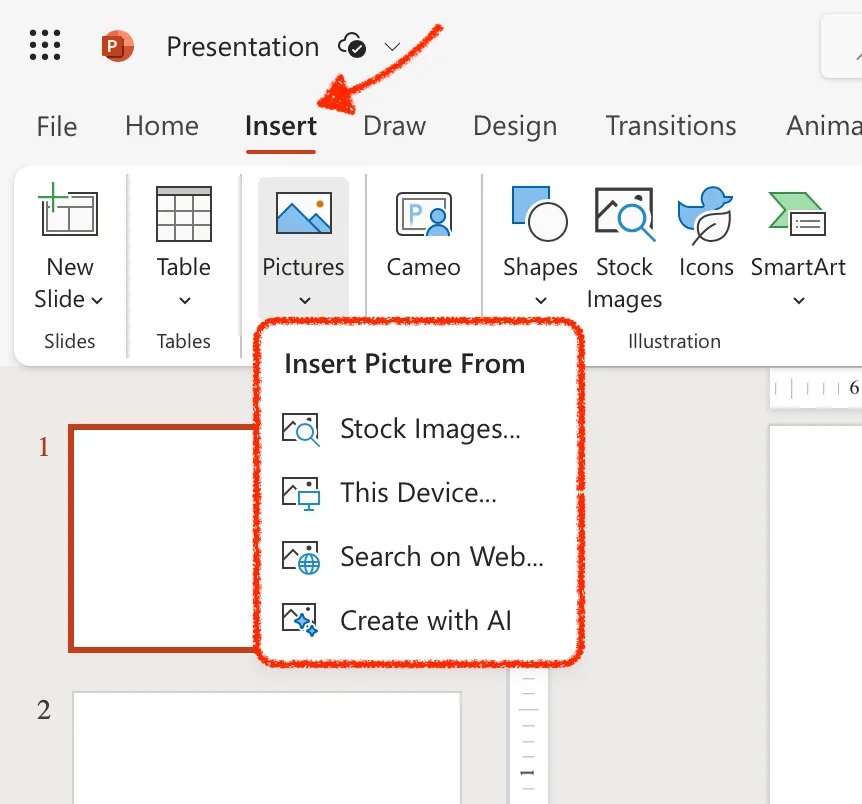The width and height of the screenshot is (862, 804).
Task: Choose Stock Images… from the picture menu
Action: (420, 429)
